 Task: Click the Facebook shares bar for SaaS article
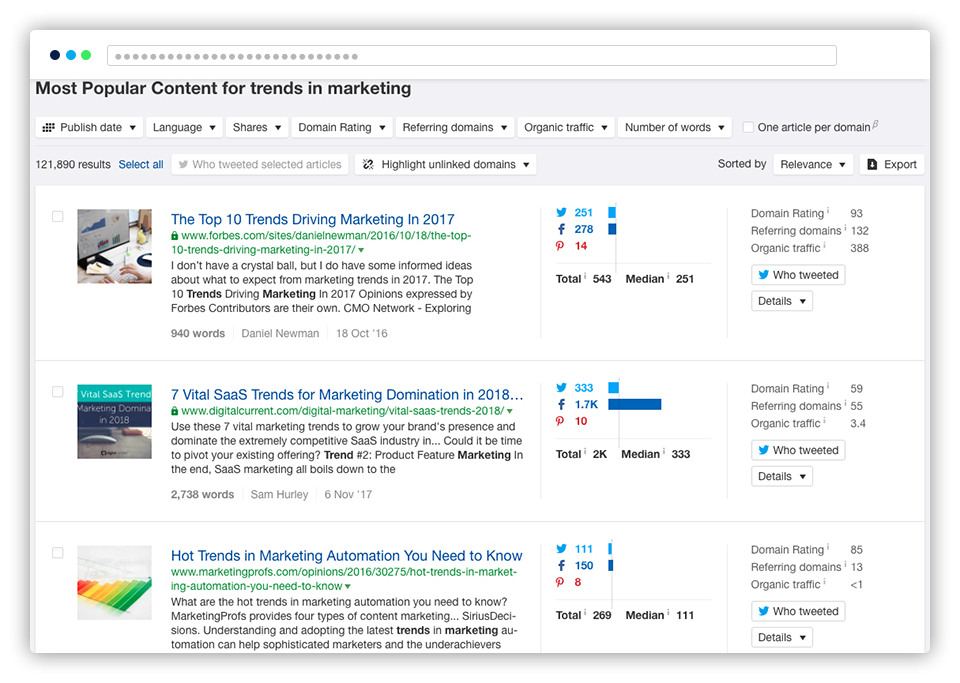tap(634, 405)
